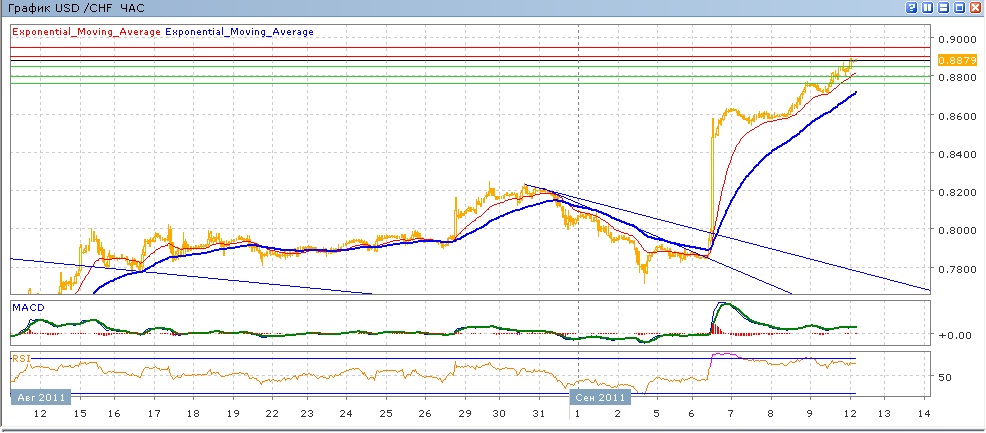This screenshot has width=986, height=433.
Task: Select the red Exponential_Moving_Average legend label
Action: tap(86, 32)
